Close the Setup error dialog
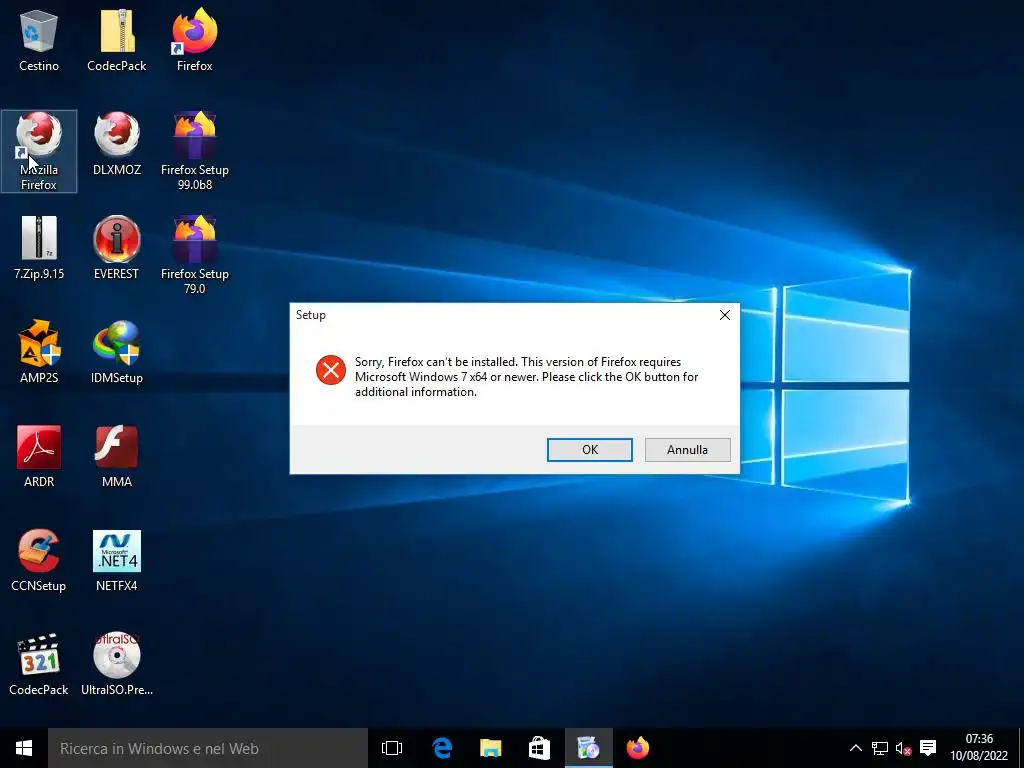 tap(725, 315)
